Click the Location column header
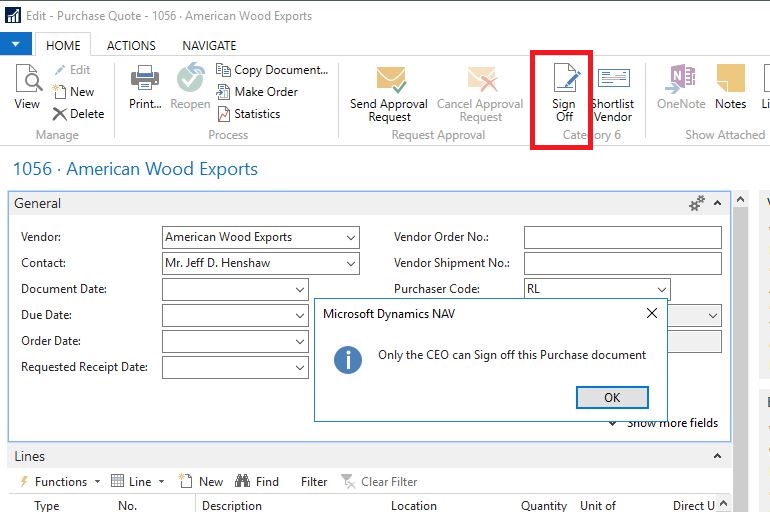The width and height of the screenshot is (770, 512). click(x=413, y=505)
